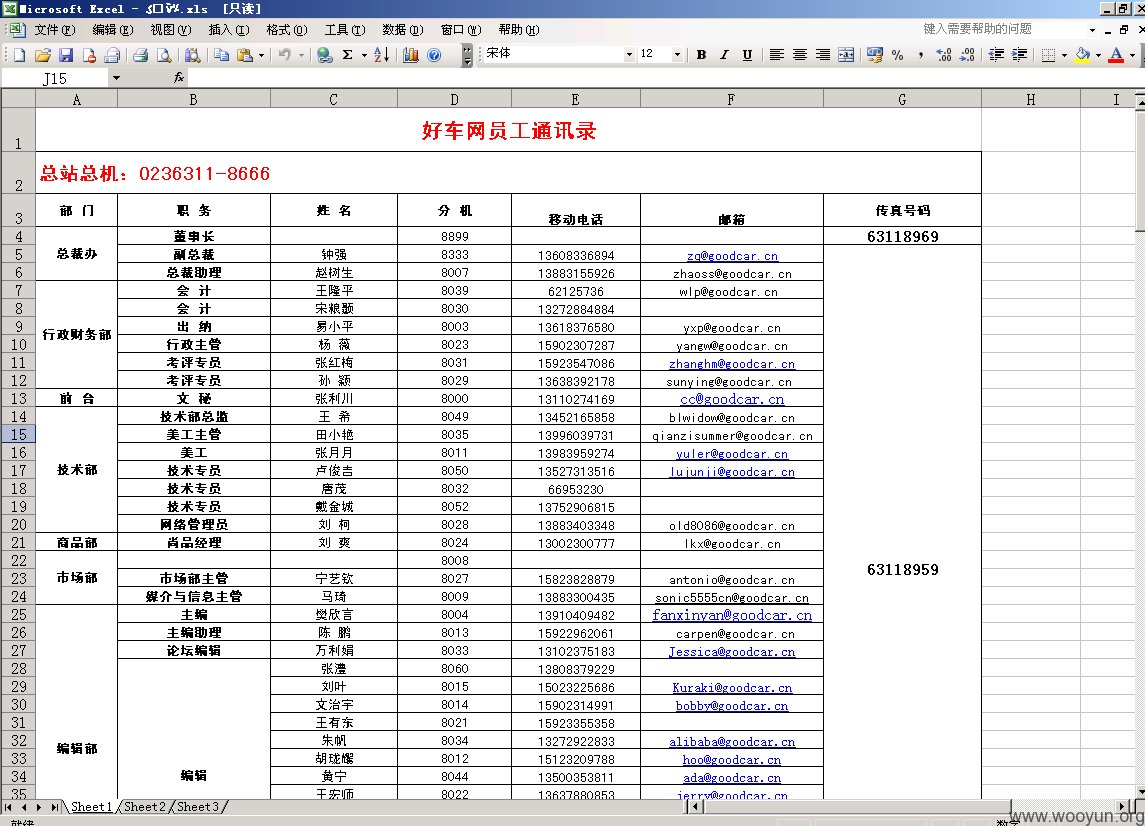This screenshot has width=1145, height=826.
Task: Click the Increase Decimal icon
Action: [943, 55]
